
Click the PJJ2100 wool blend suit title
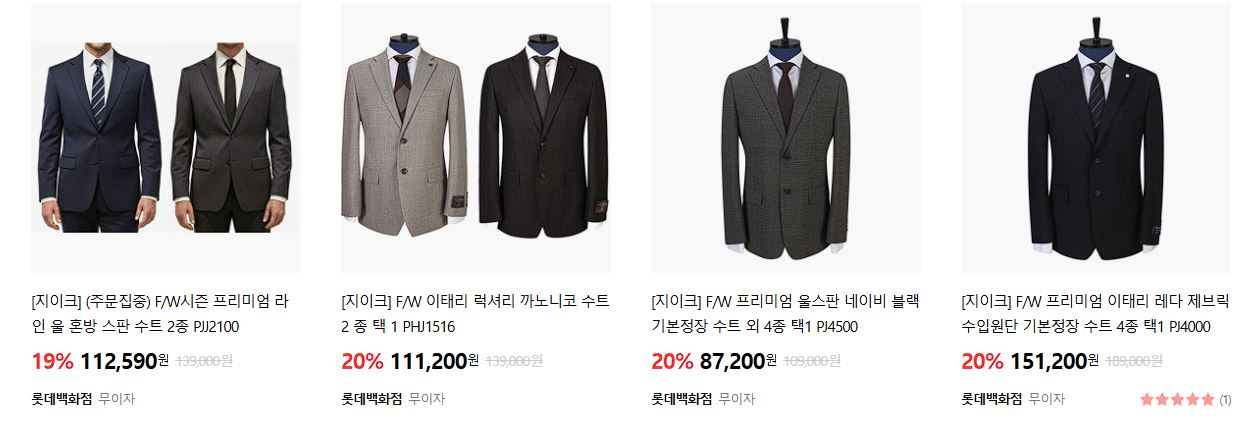pos(160,313)
